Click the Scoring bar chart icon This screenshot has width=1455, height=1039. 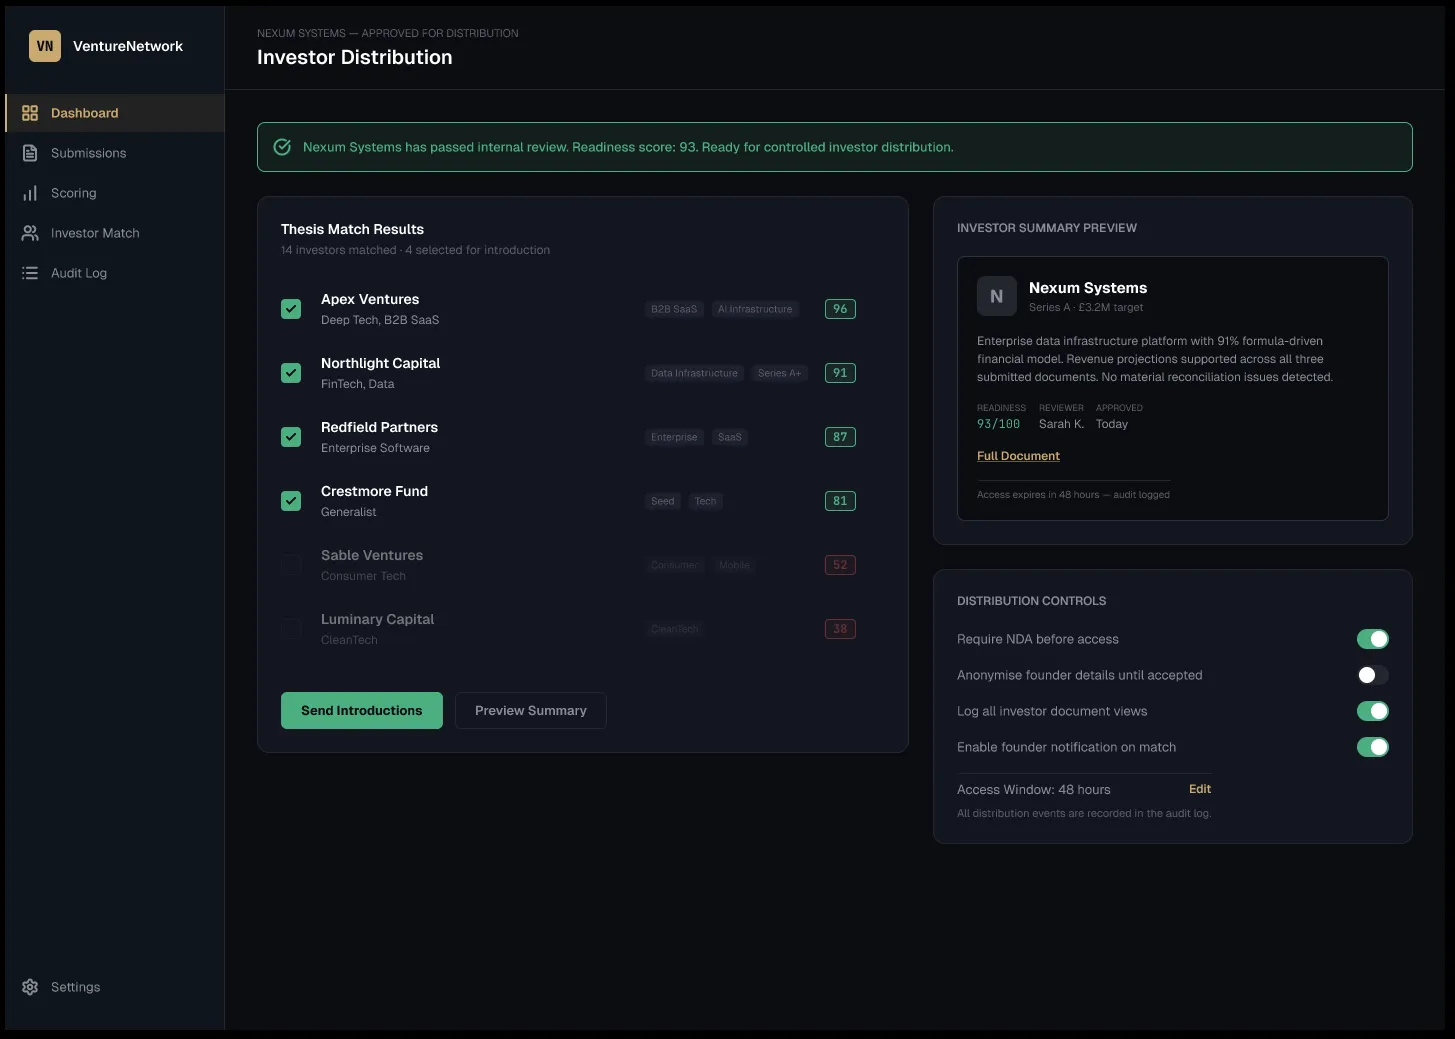(30, 193)
